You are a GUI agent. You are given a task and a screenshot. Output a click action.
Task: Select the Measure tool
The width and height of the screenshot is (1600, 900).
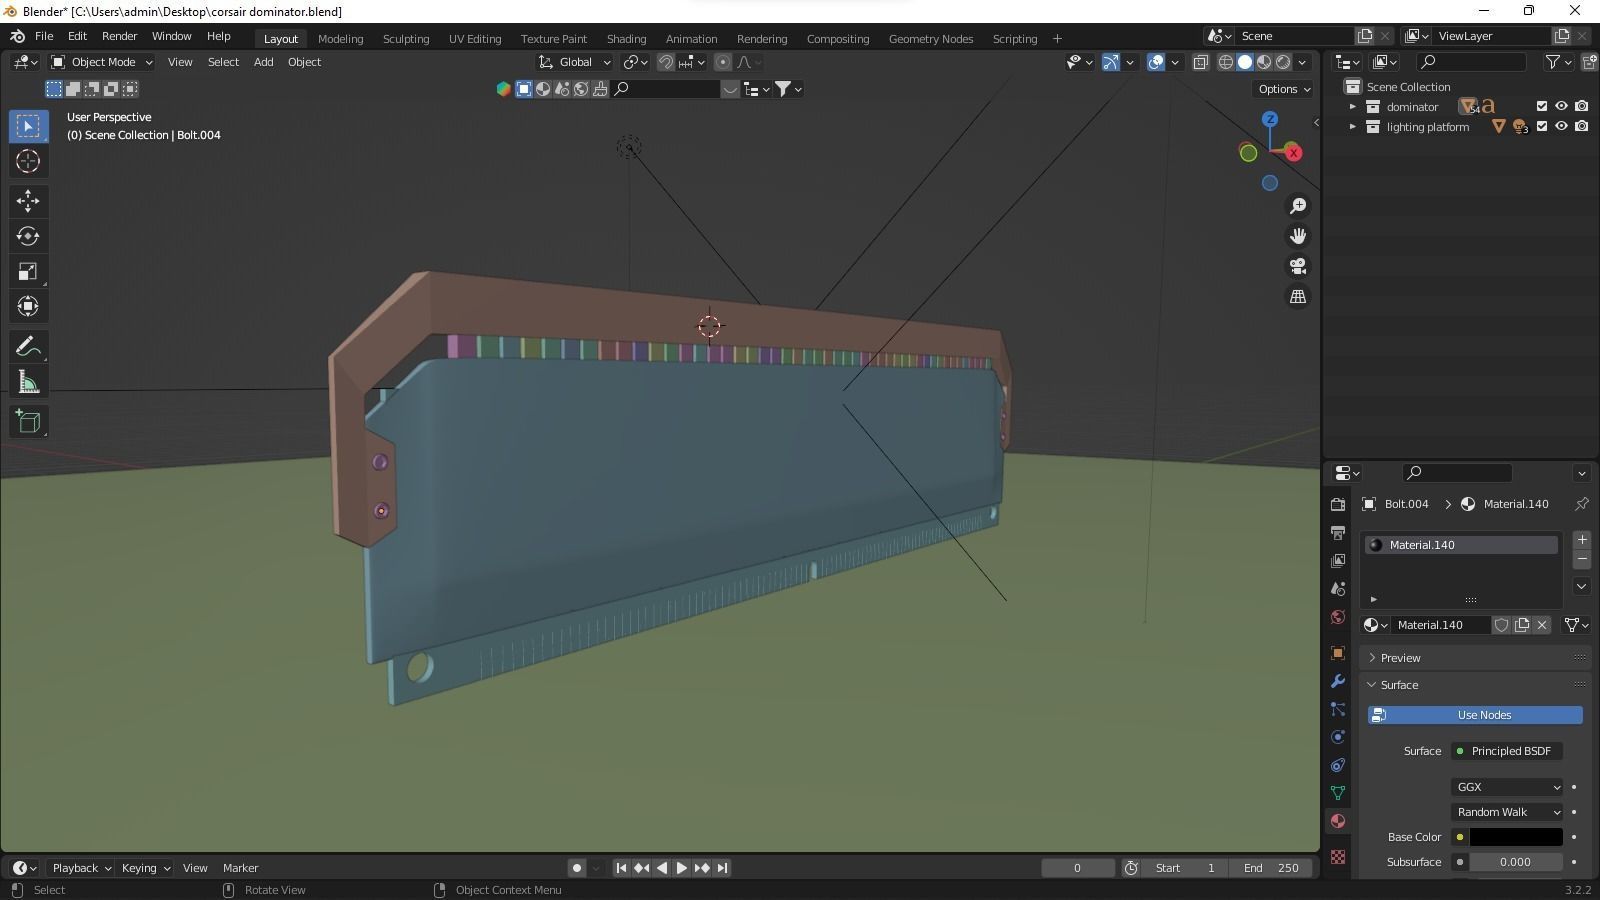click(x=27, y=381)
